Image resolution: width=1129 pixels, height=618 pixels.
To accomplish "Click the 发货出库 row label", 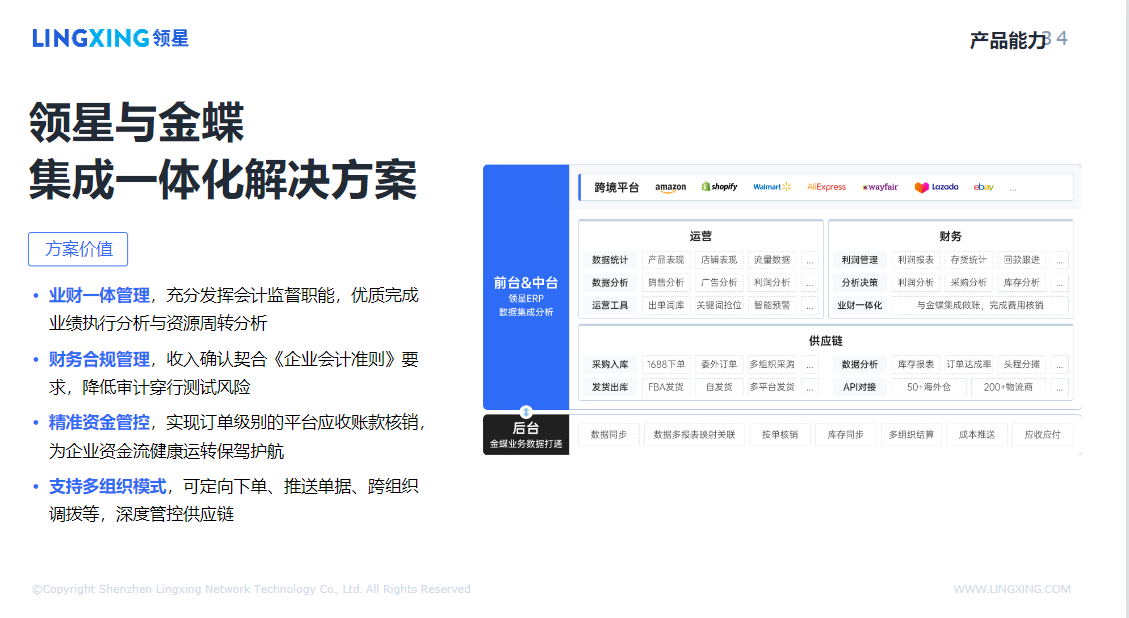I will coord(610,388).
